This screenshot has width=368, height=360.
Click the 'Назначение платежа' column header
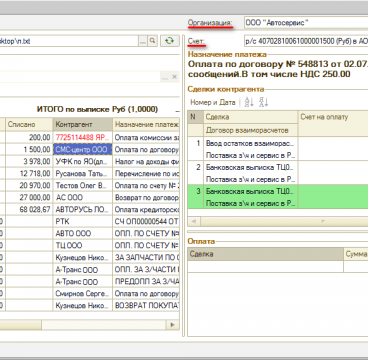coord(146,124)
